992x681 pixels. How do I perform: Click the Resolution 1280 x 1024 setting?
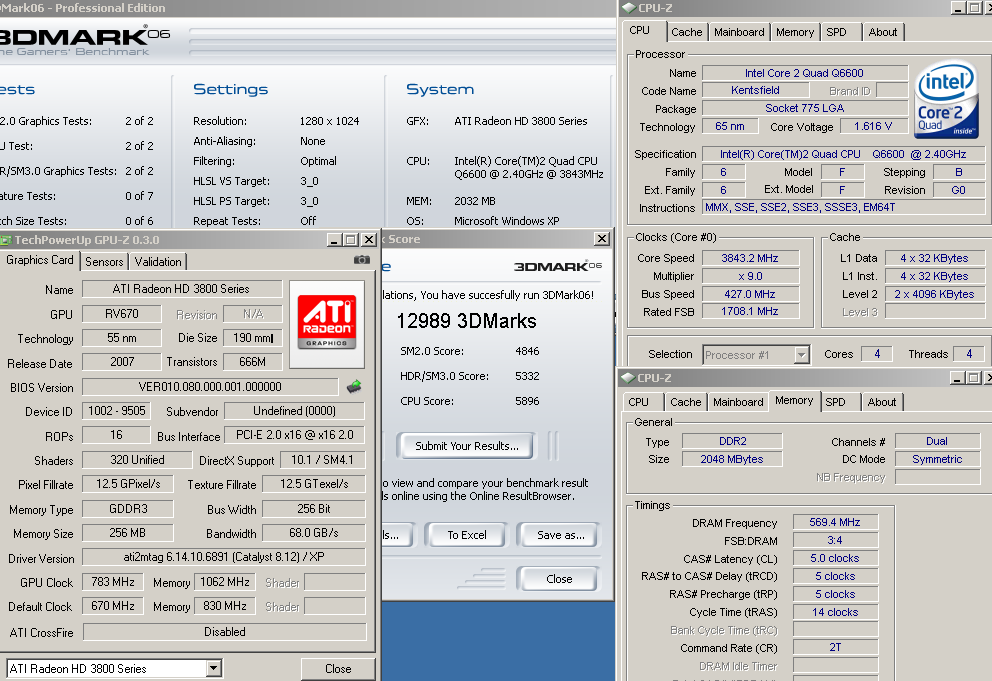(329, 121)
